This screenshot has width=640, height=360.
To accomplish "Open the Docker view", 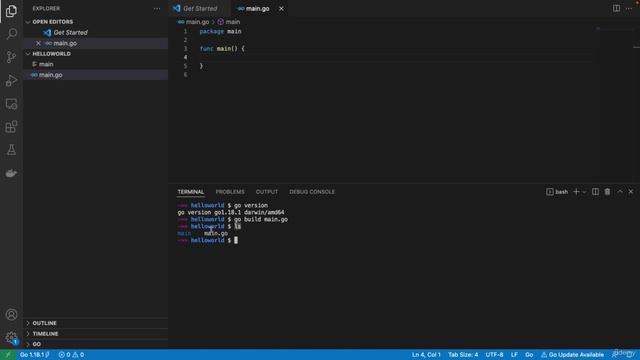I will [x=11, y=173].
